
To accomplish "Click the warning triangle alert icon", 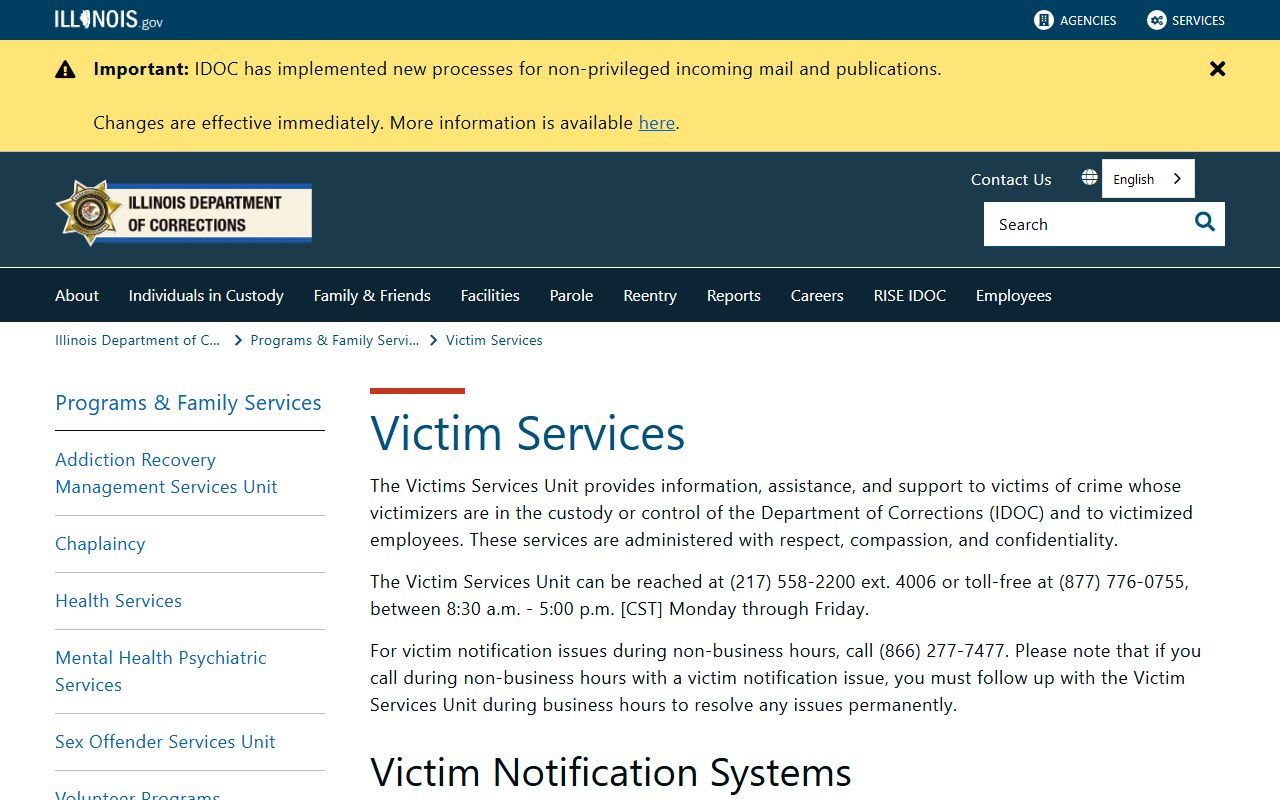I will 65,69.
